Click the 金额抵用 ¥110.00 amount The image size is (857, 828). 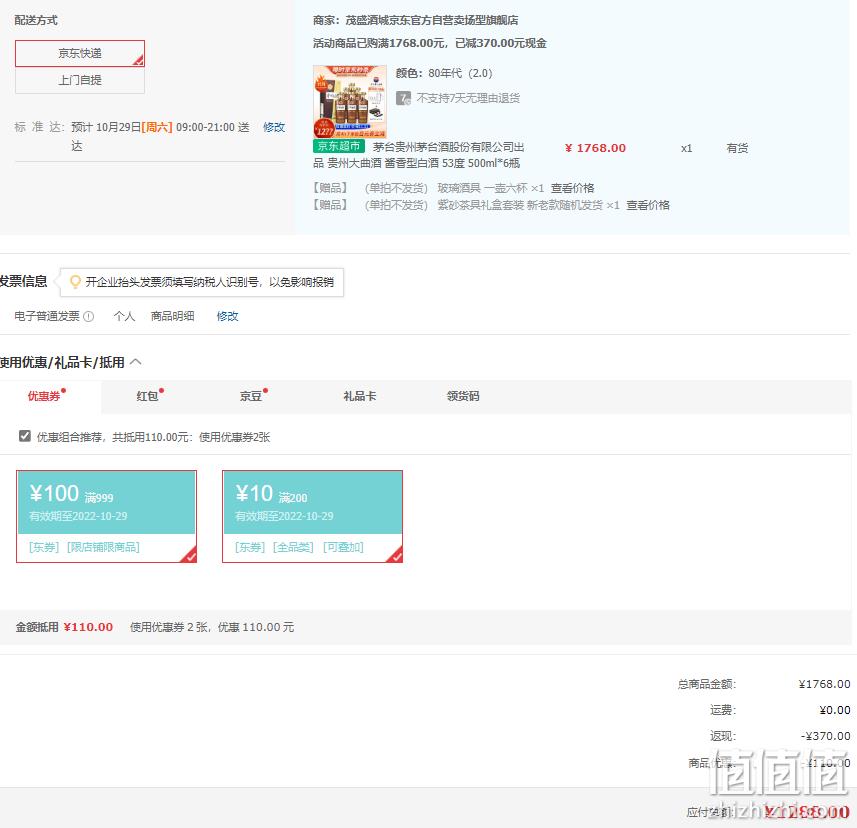88,627
